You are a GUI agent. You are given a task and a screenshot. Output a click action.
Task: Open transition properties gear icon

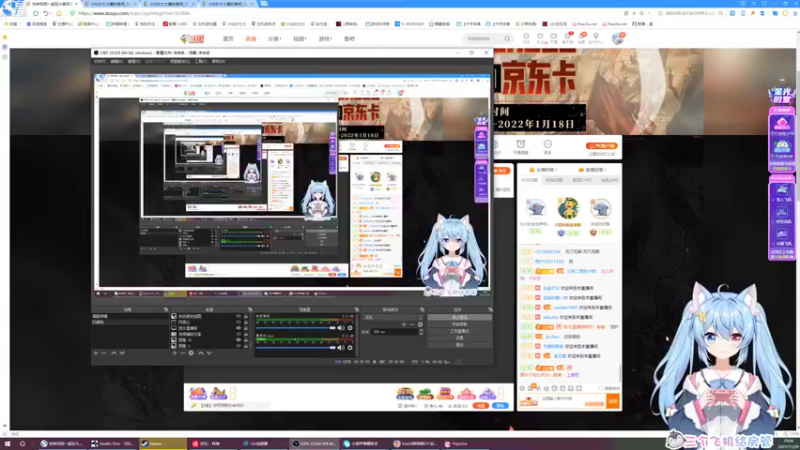pos(420,324)
